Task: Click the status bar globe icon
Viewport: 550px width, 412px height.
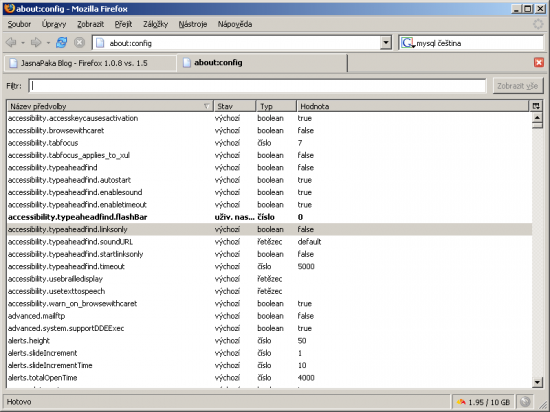Action: coord(525,402)
